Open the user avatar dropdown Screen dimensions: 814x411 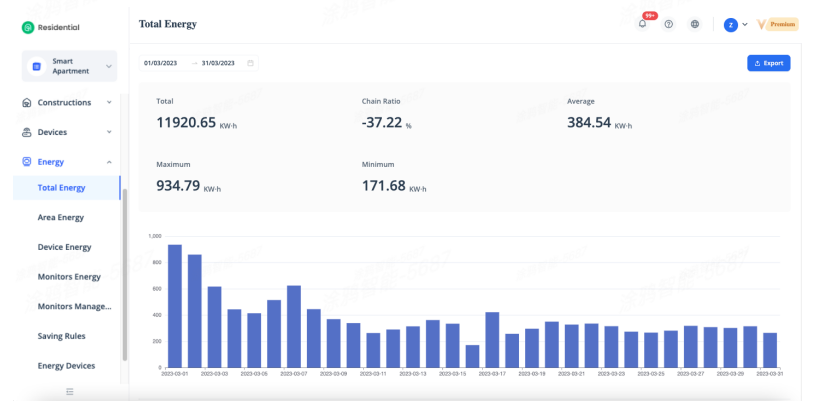click(x=736, y=24)
